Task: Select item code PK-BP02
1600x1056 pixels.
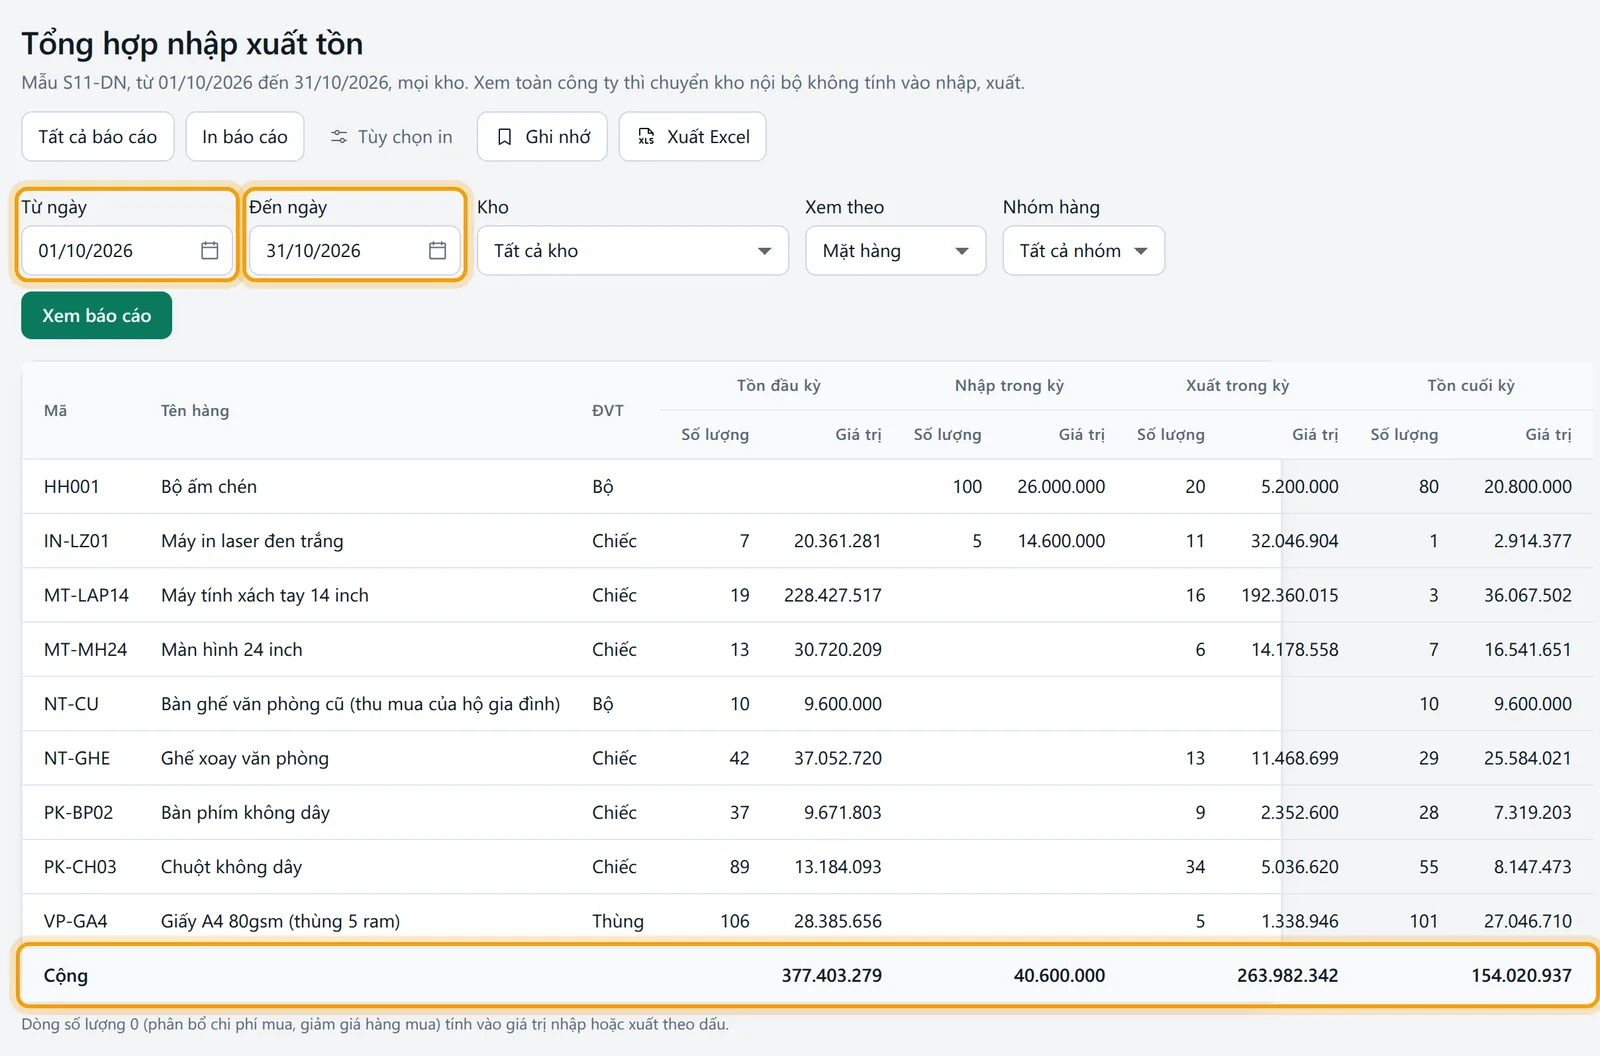Action: [x=79, y=812]
